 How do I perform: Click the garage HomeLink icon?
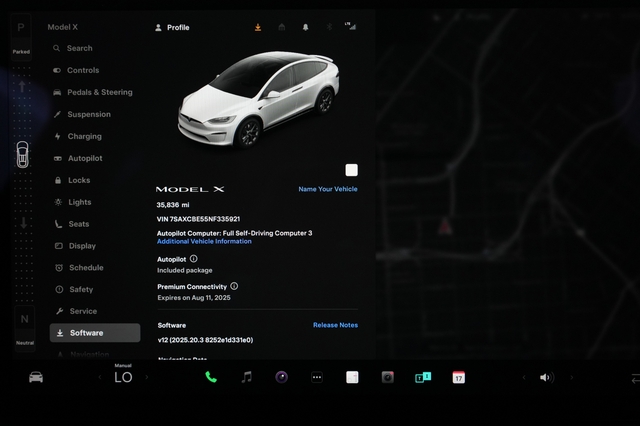[x=282, y=27]
